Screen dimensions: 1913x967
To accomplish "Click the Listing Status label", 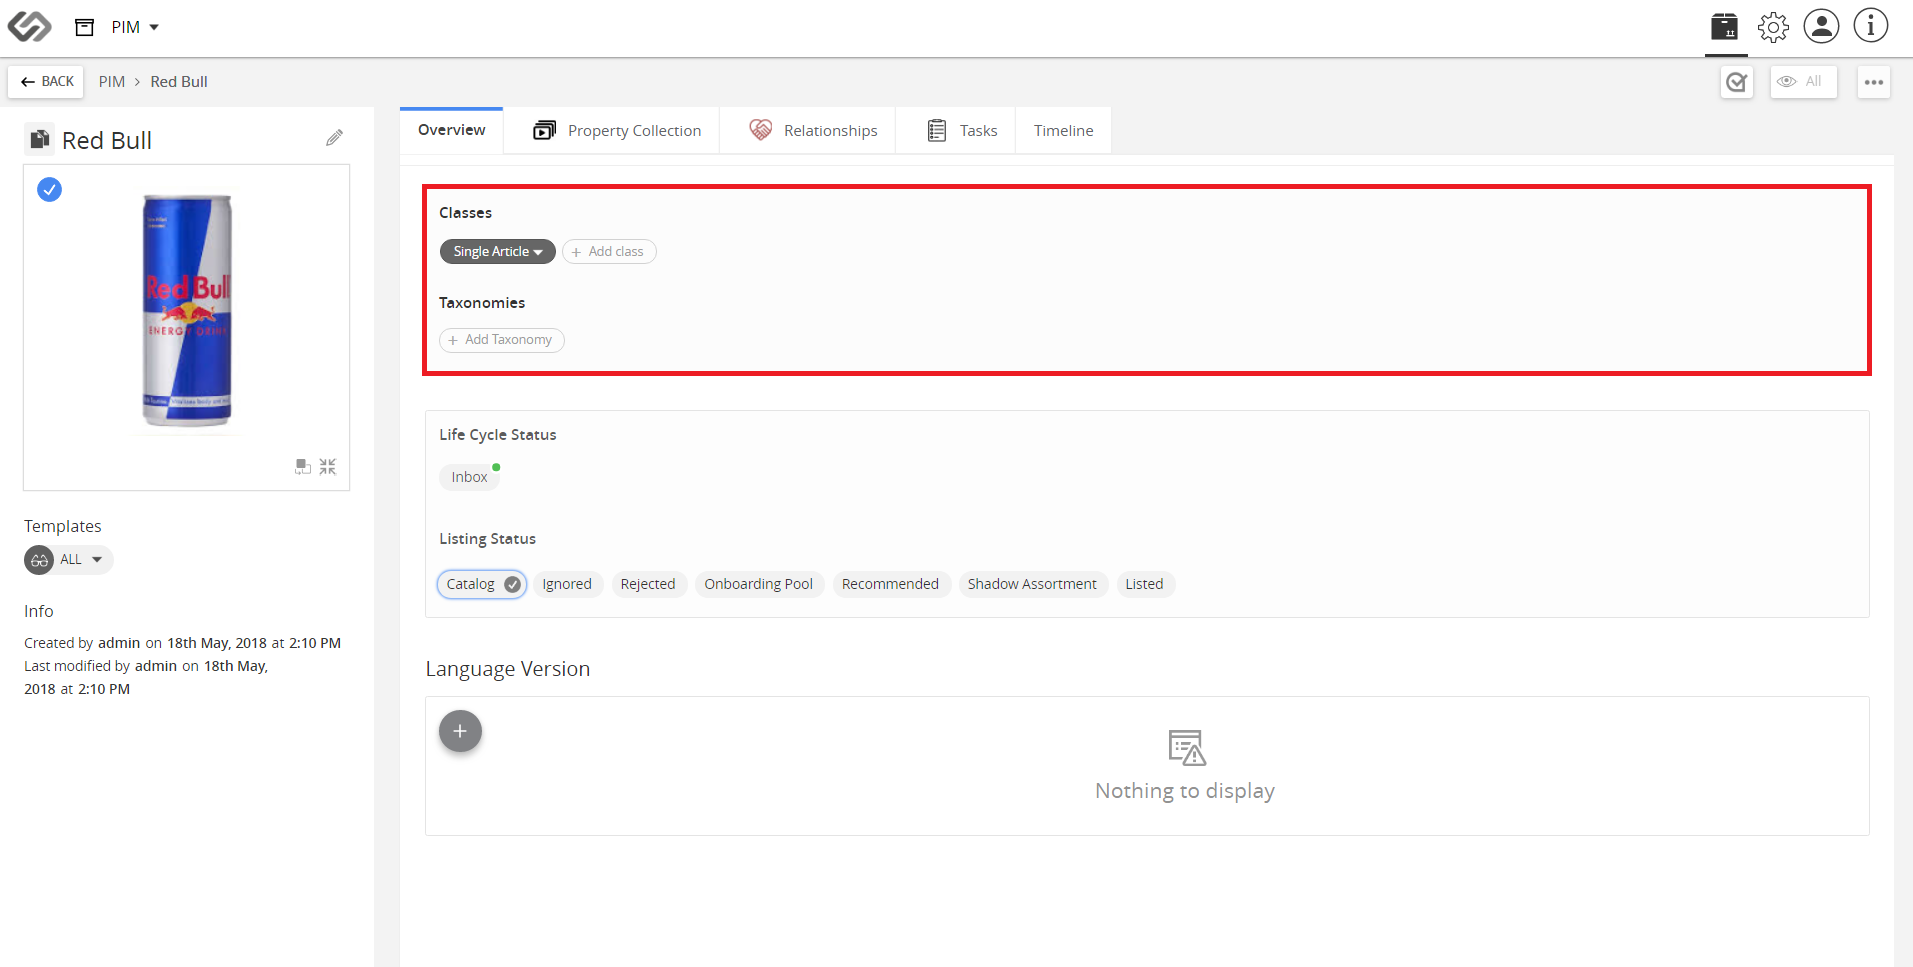I will (x=487, y=539).
